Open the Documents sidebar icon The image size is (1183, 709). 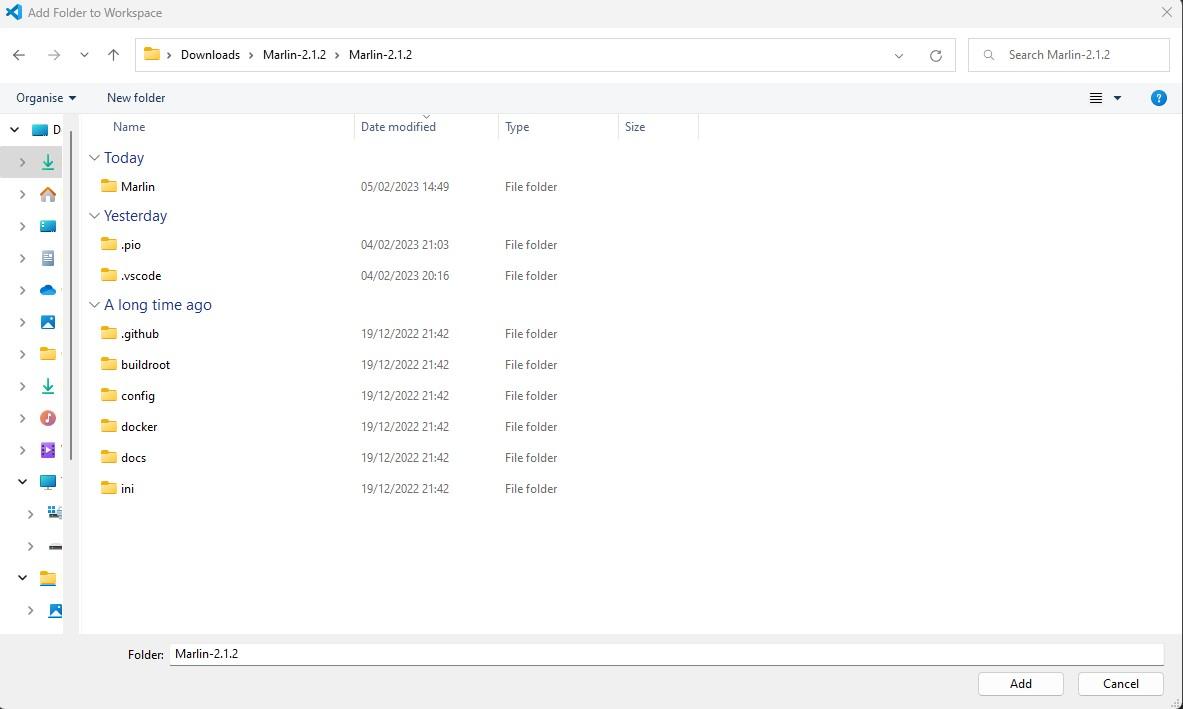click(x=47, y=258)
